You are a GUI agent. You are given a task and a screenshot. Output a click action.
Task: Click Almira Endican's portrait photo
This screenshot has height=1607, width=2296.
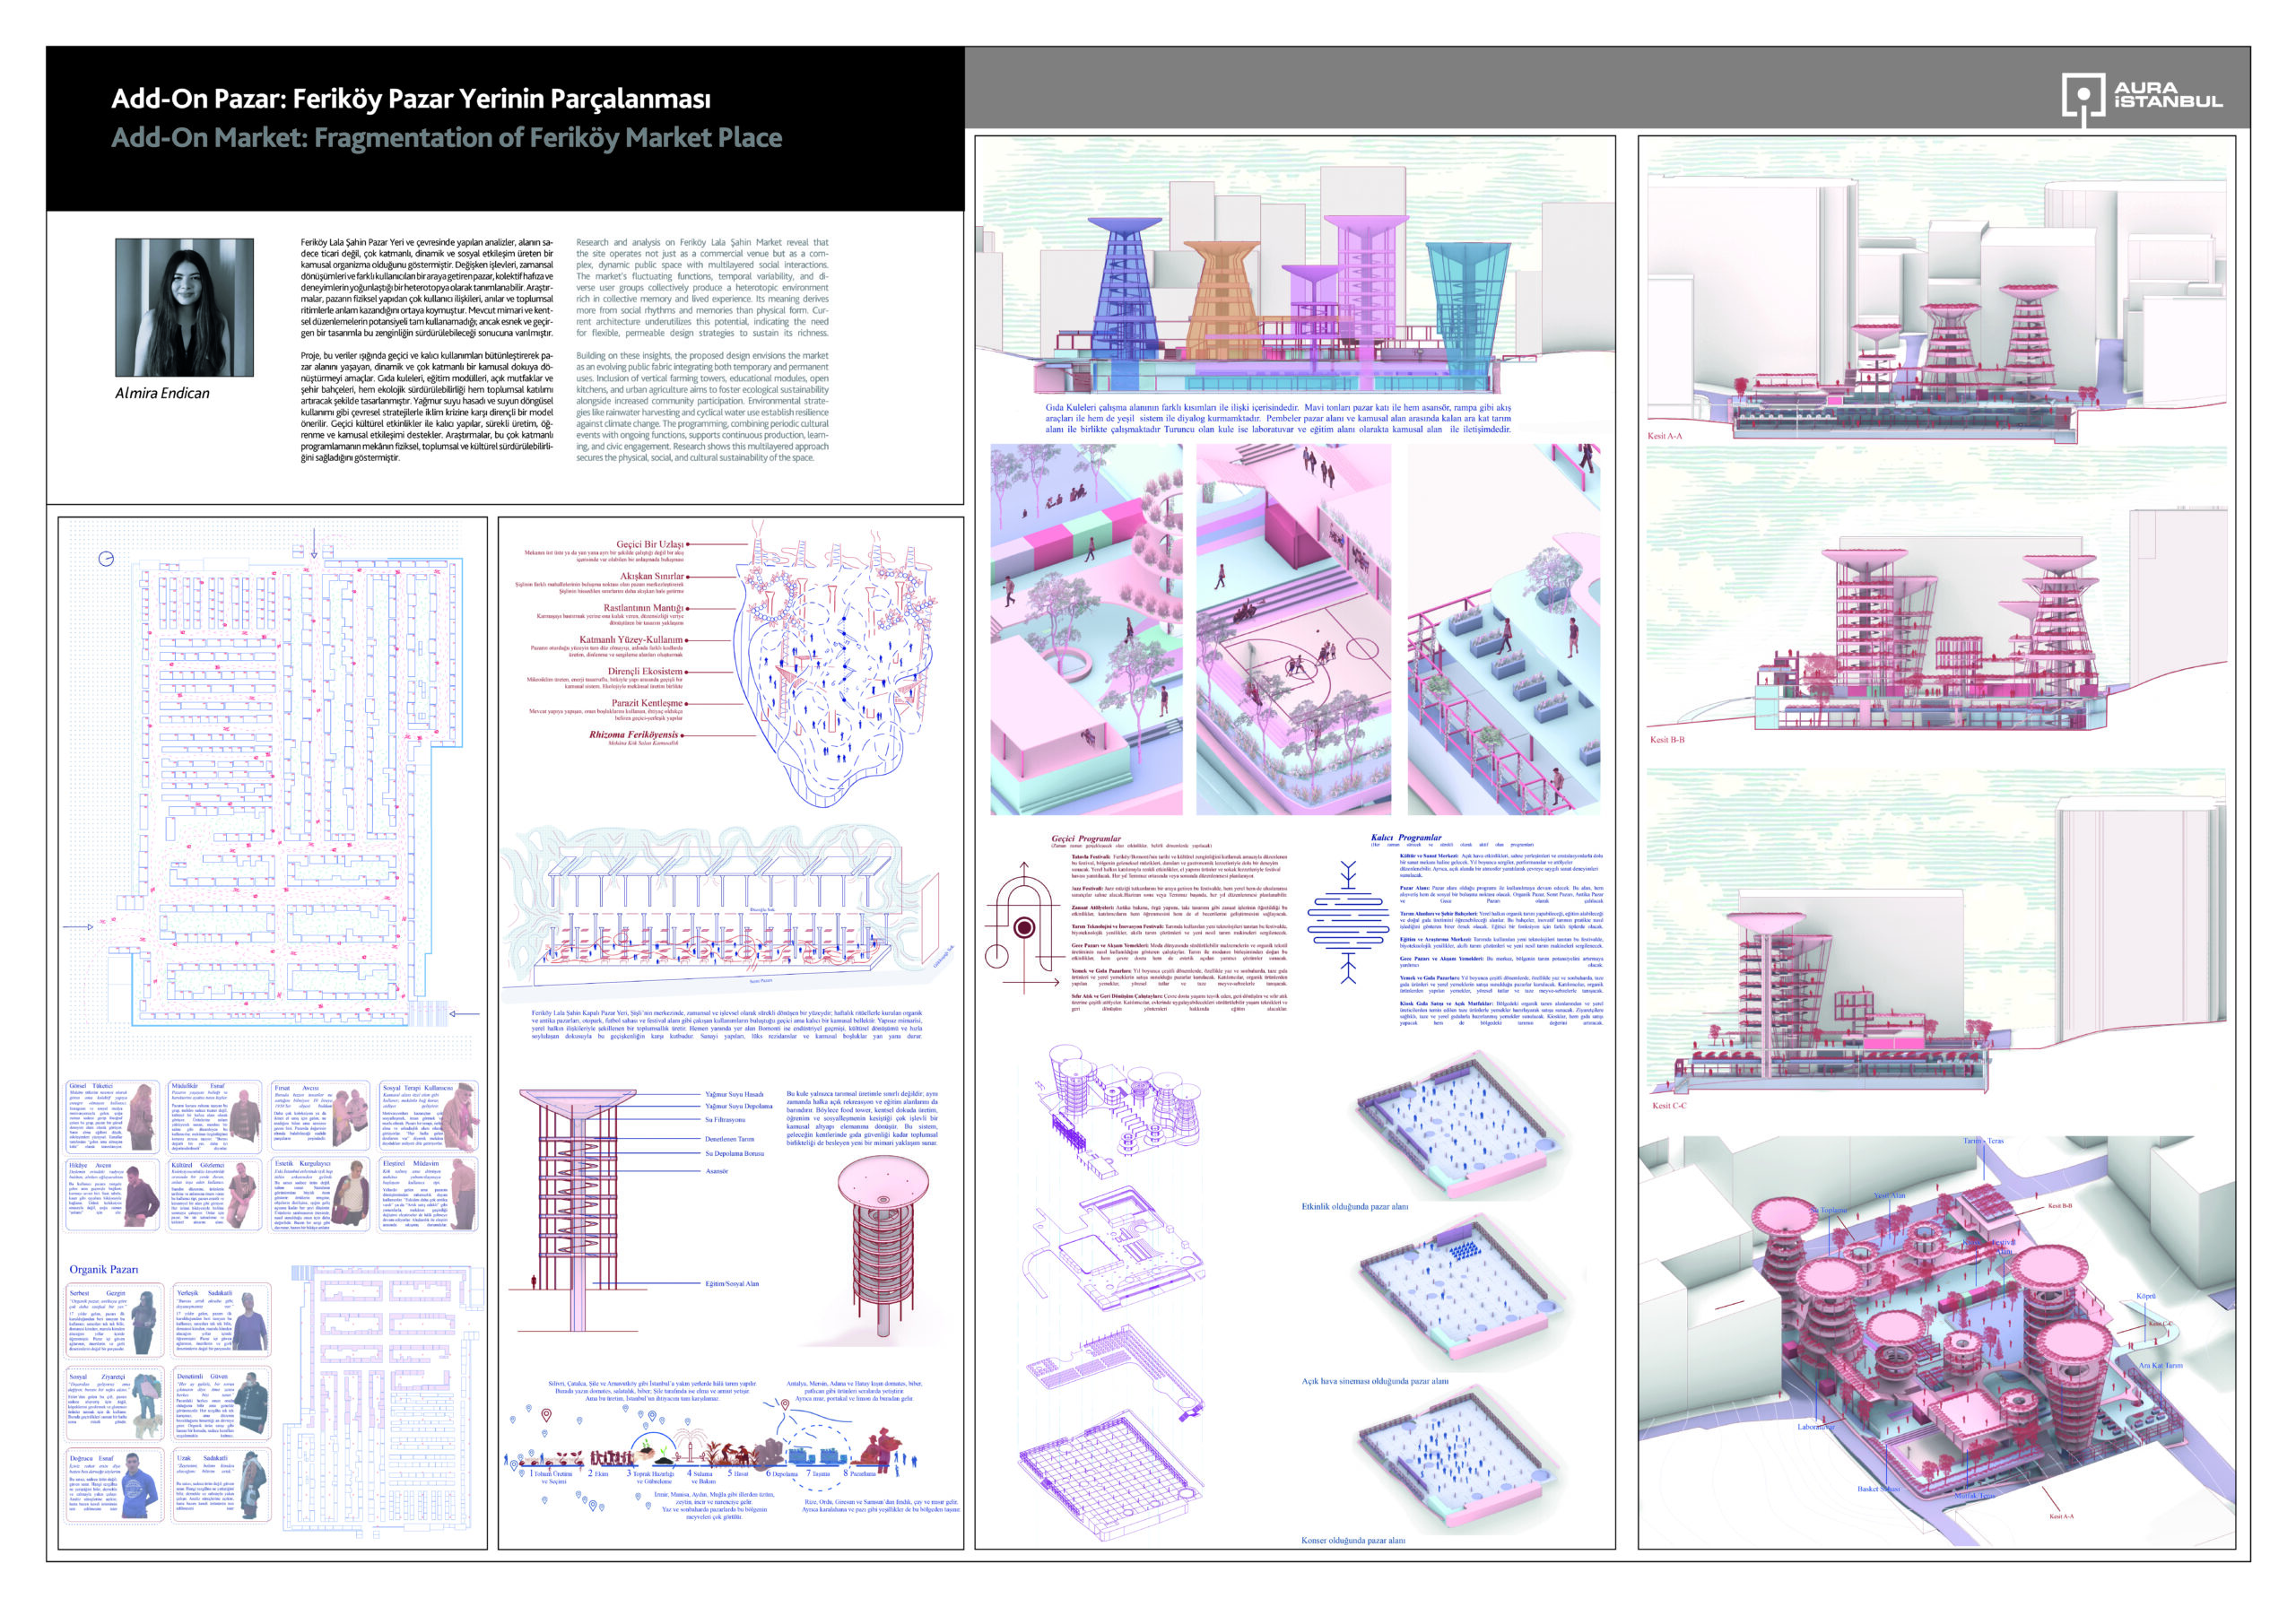[184, 307]
